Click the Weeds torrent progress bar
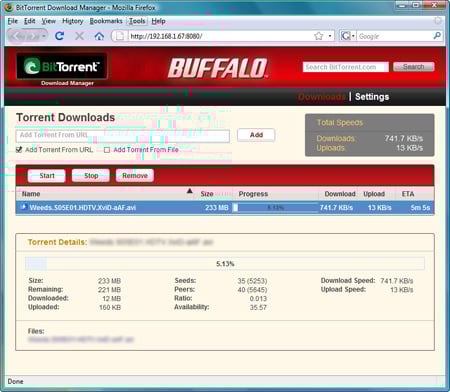 (275, 208)
